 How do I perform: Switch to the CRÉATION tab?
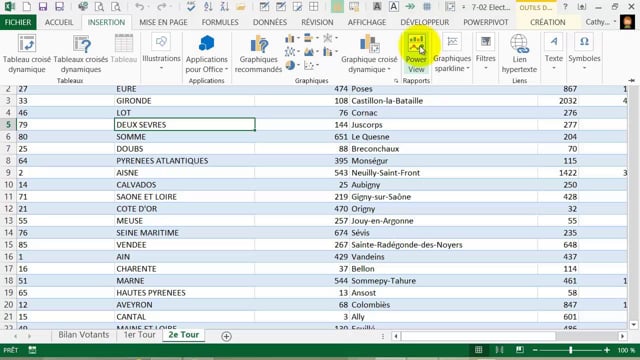[x=548, y=22]
